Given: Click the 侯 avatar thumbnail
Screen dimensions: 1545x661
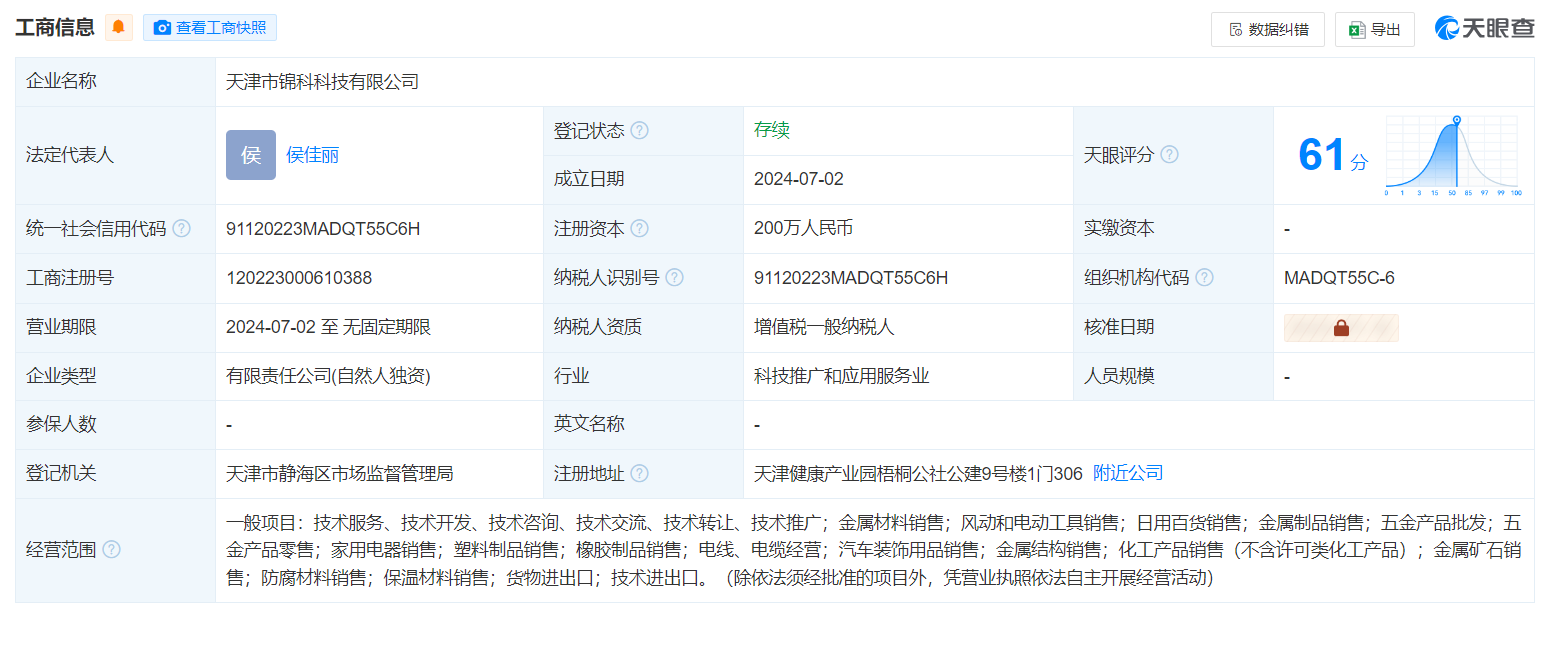Looking at the screenshot, I should pos(251,155).
